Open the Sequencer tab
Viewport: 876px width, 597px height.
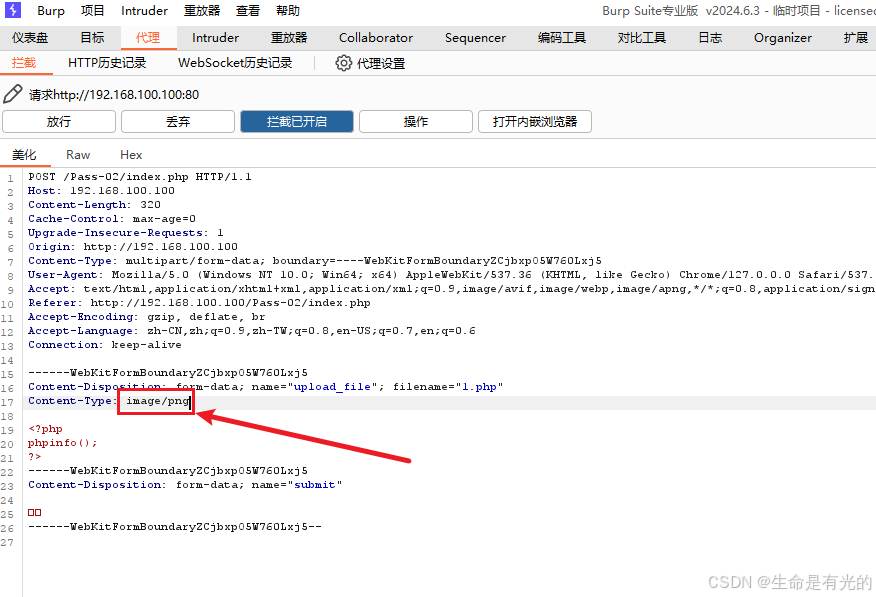[475, 37]
